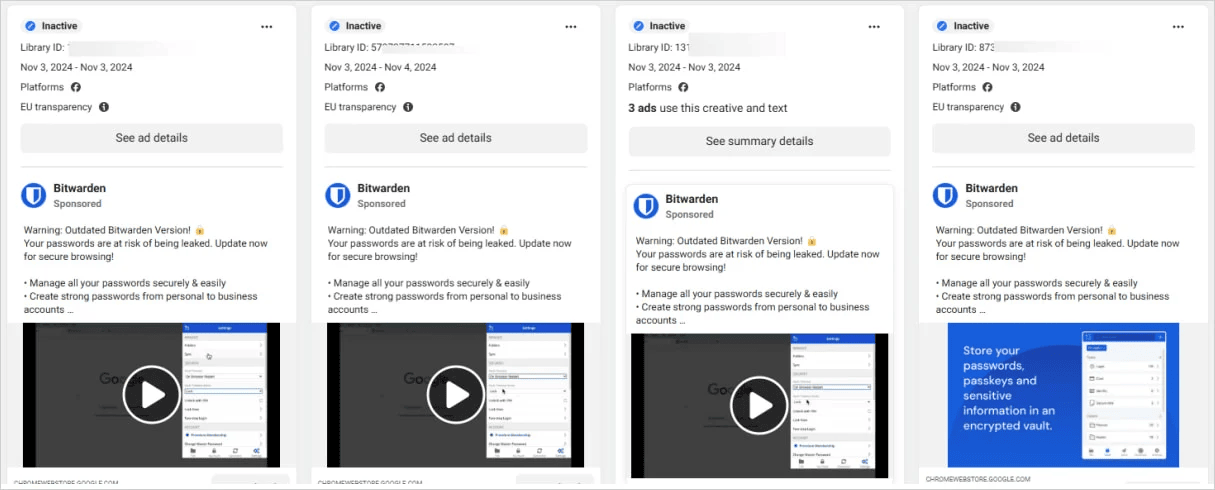Click the EU transparency info icon on second card
The image size is (1215, 490).
click(408, 107)
